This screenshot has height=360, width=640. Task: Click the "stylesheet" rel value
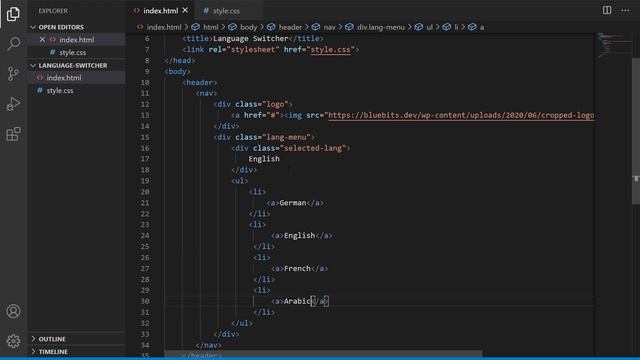click(253, 49)
